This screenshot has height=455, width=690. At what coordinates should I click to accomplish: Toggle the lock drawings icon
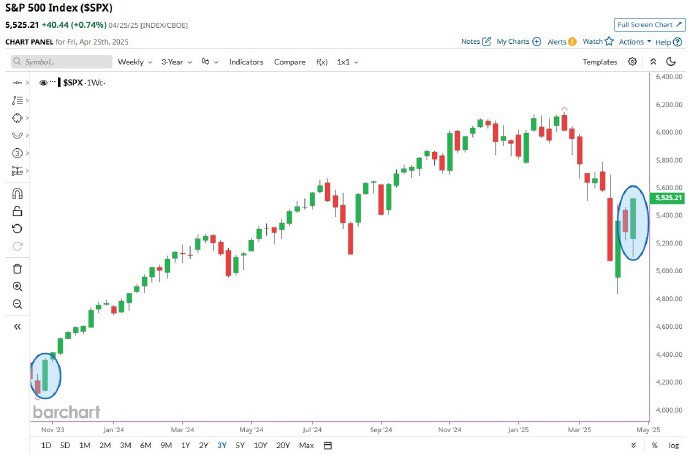pos(17,211)
